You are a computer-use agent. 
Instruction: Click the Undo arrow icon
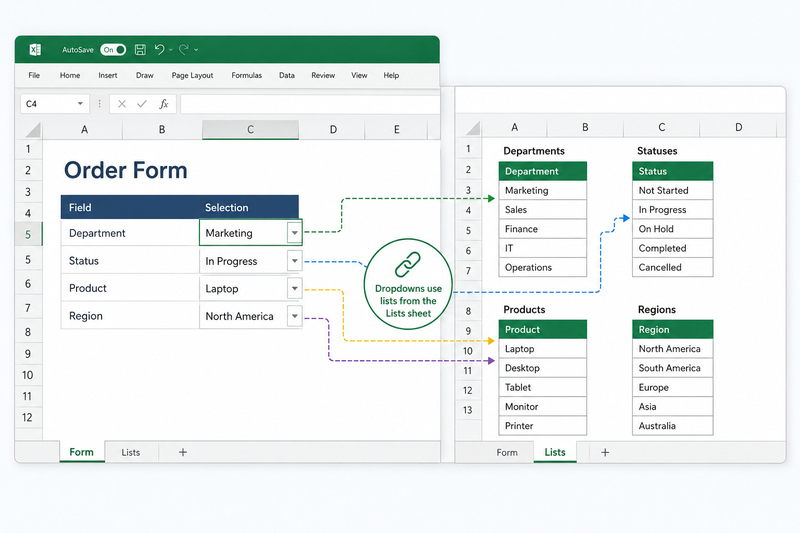pos(160,49)
